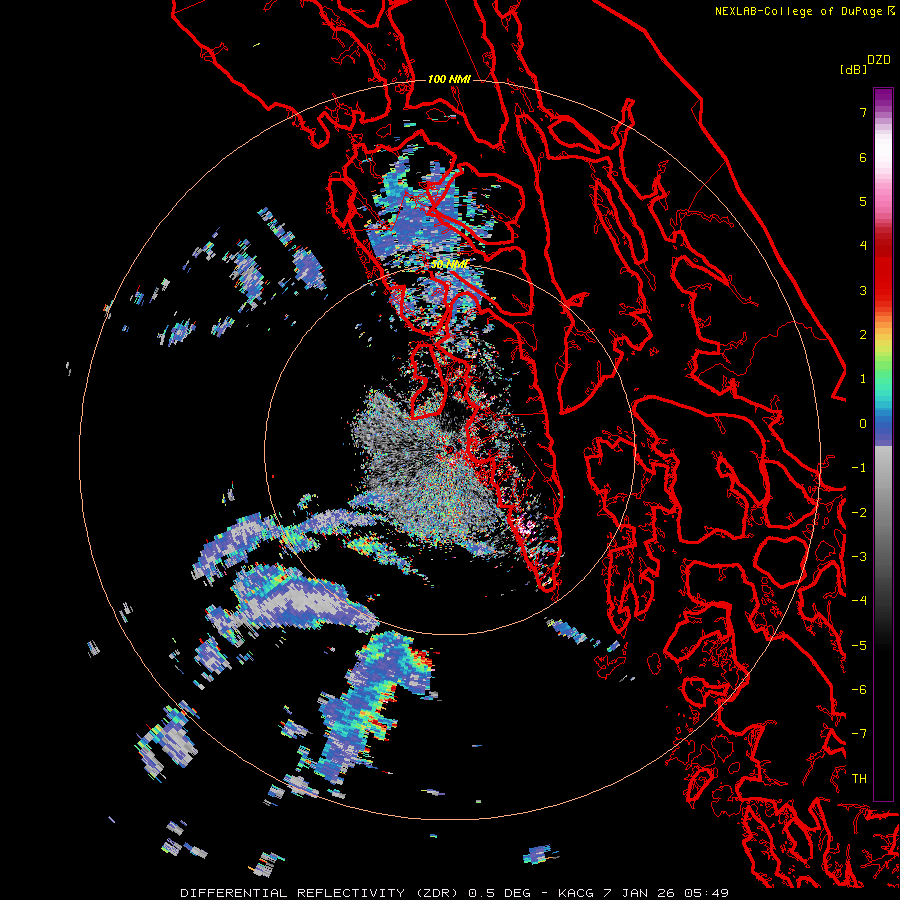Click the 7 JAN 26 date text
900x900 pixels.
[637, 893]
